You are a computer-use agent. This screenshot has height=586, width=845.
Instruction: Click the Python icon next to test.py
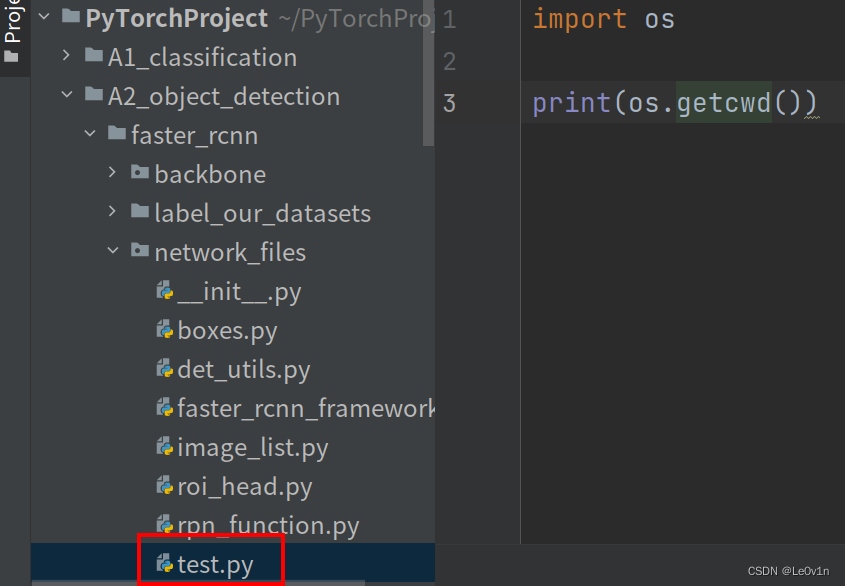[165, 564]
